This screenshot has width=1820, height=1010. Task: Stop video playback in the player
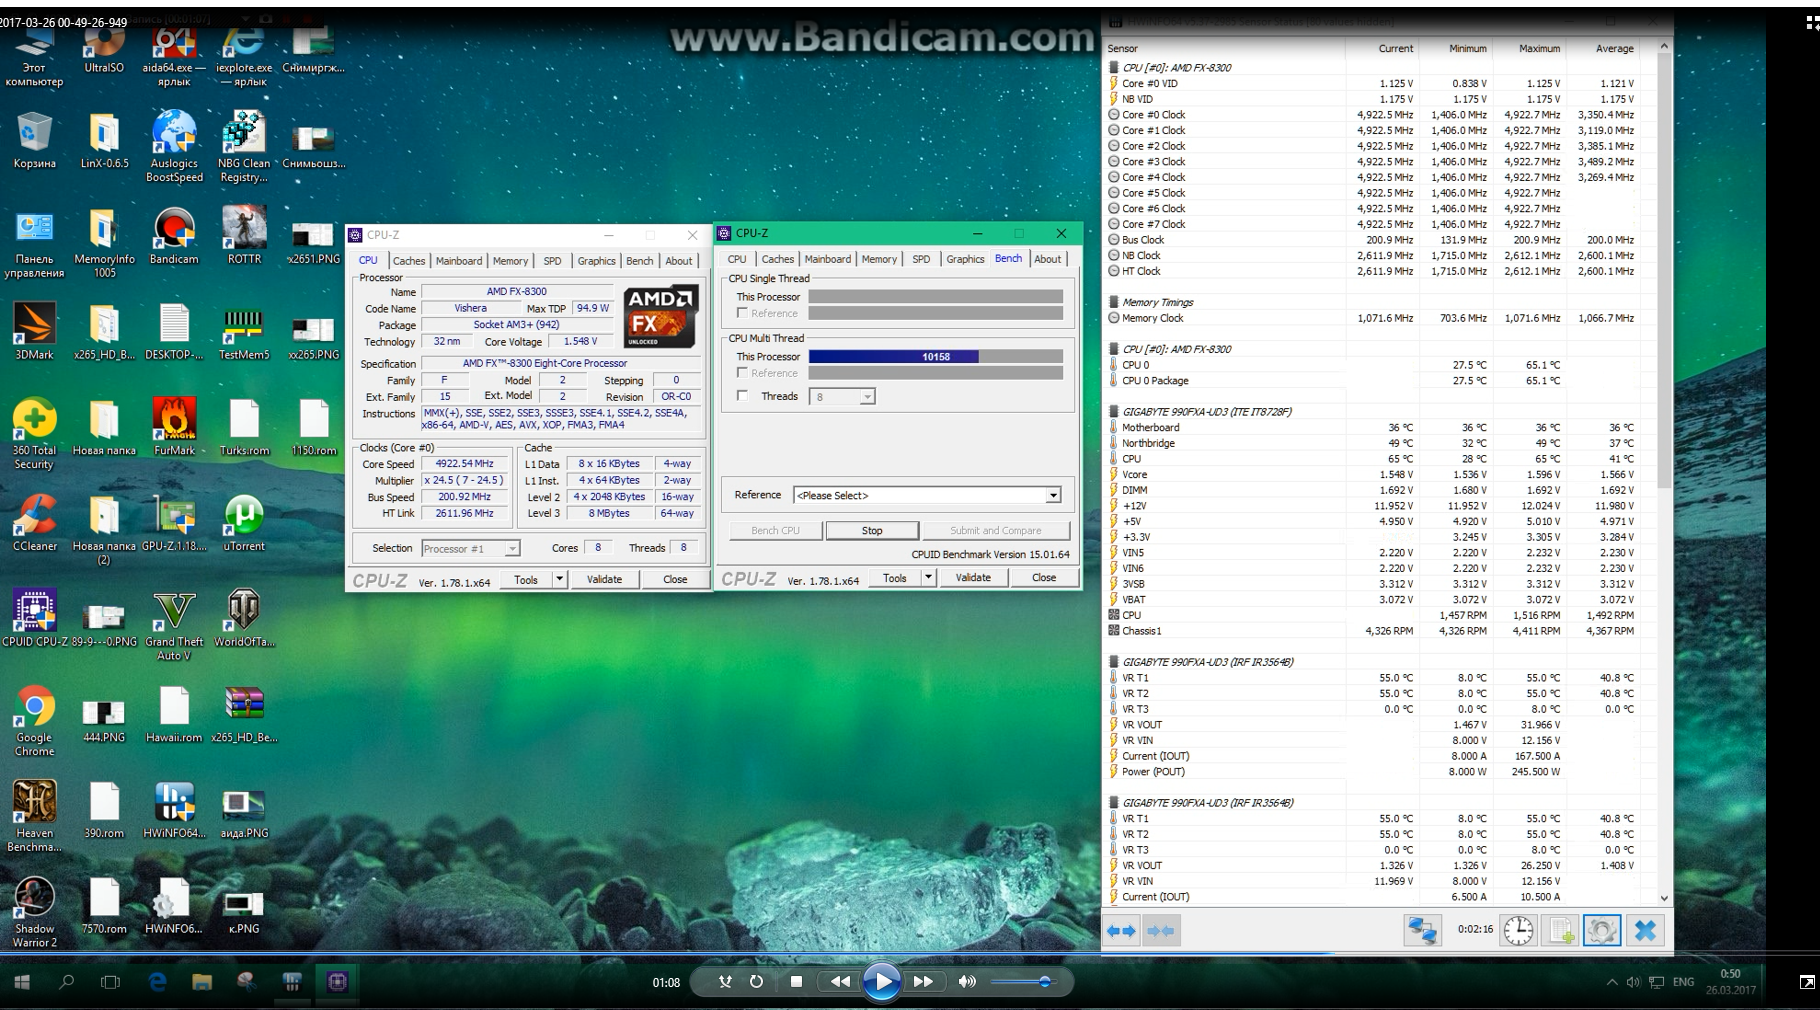796,982
